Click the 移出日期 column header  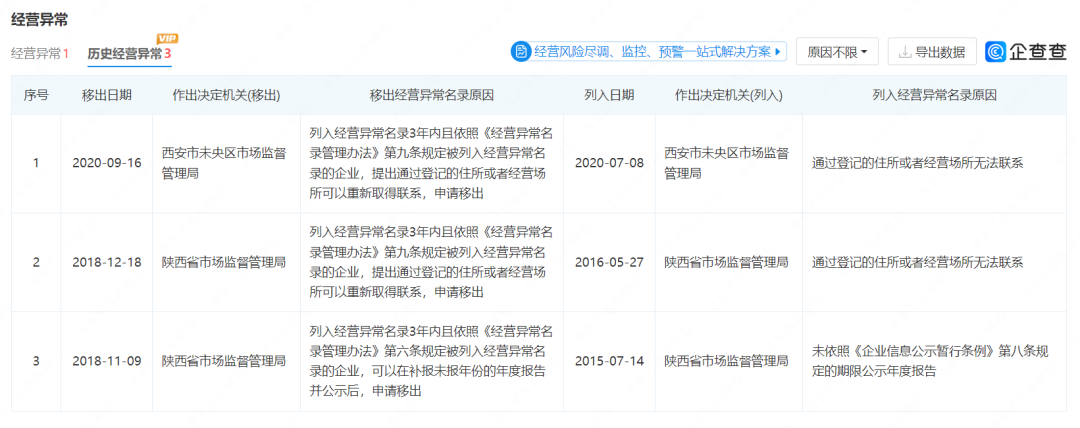click(x=106, y=95)
